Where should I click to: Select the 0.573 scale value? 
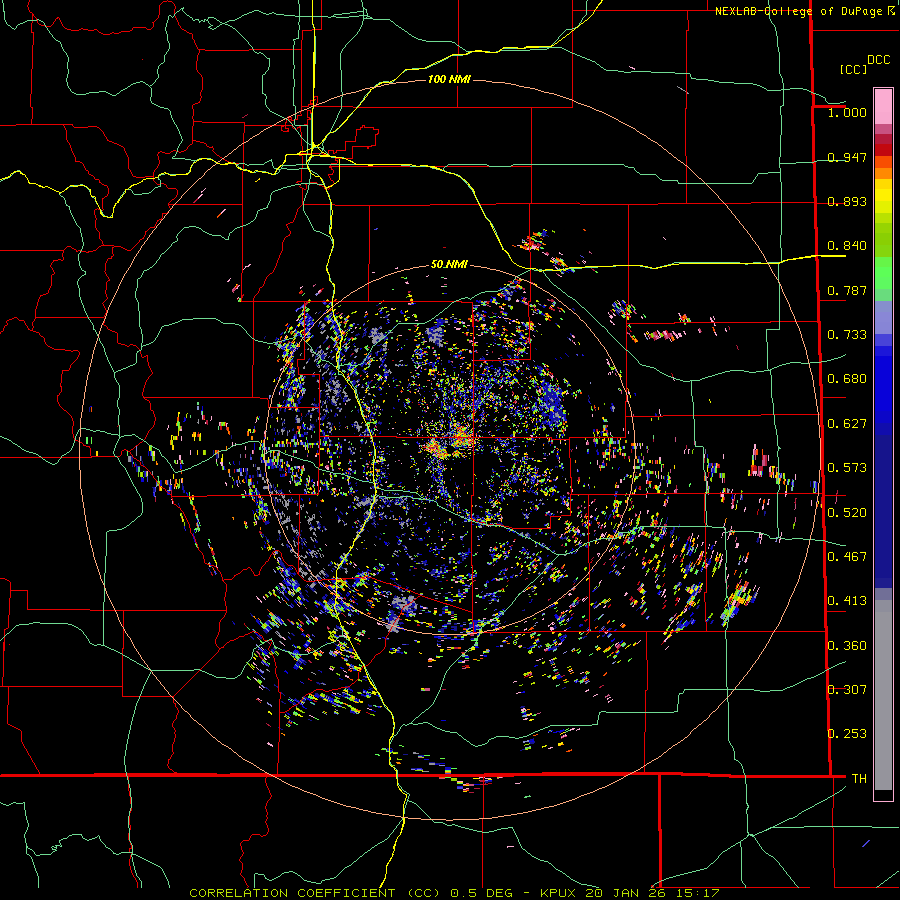click(x=847, y=468)
